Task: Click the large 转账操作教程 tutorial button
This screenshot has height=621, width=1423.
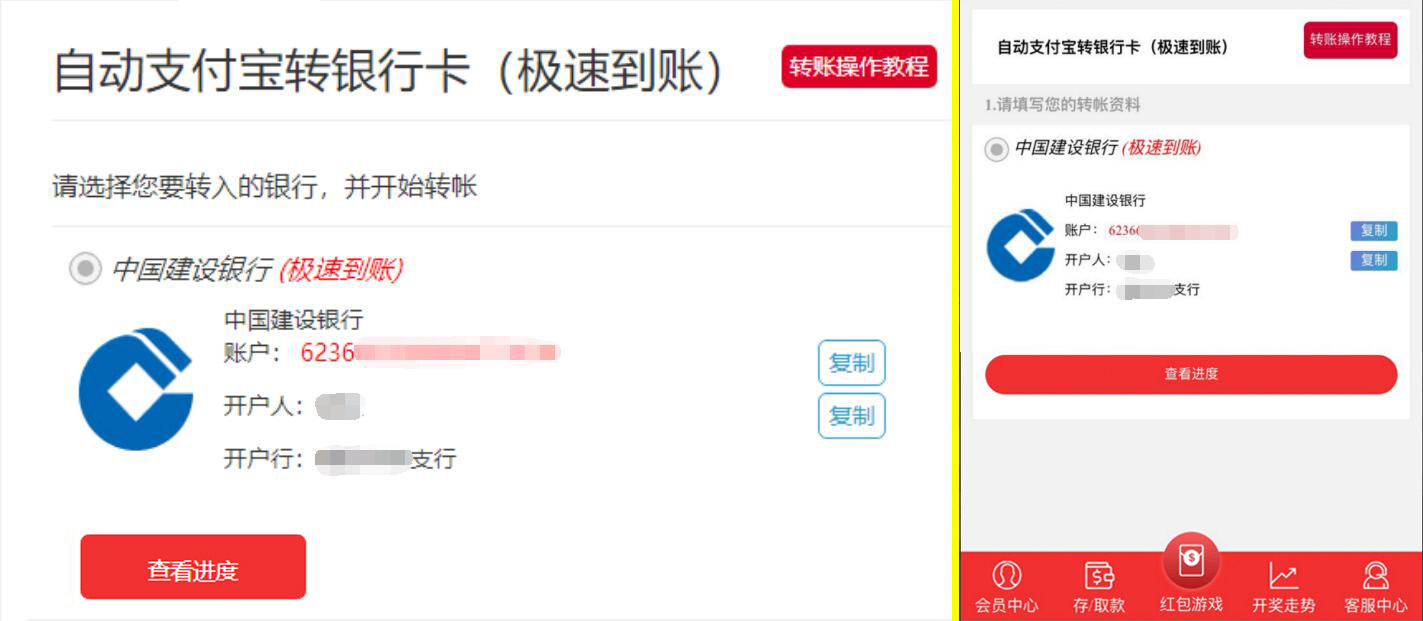Action: [x=859, y=67]
